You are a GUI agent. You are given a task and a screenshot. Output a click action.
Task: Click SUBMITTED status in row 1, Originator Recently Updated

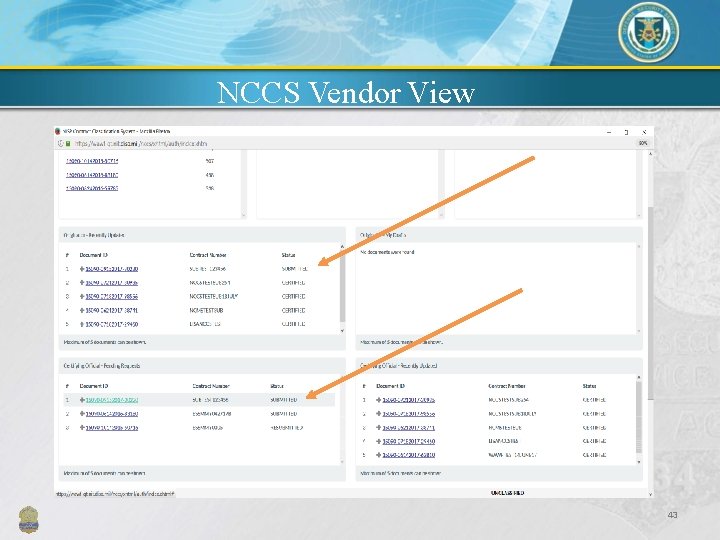click(294, 269)
